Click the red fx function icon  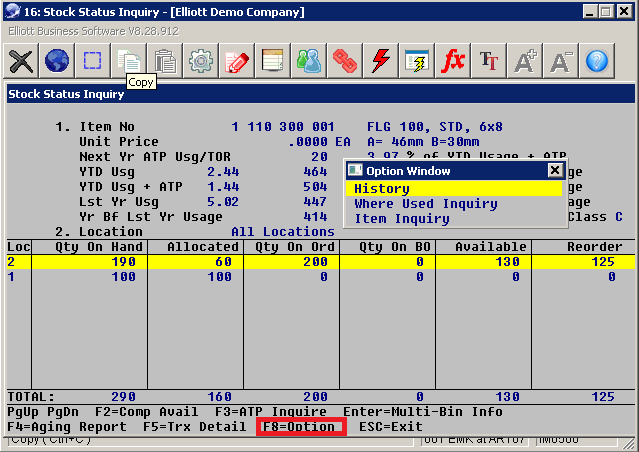pos(452,61)
